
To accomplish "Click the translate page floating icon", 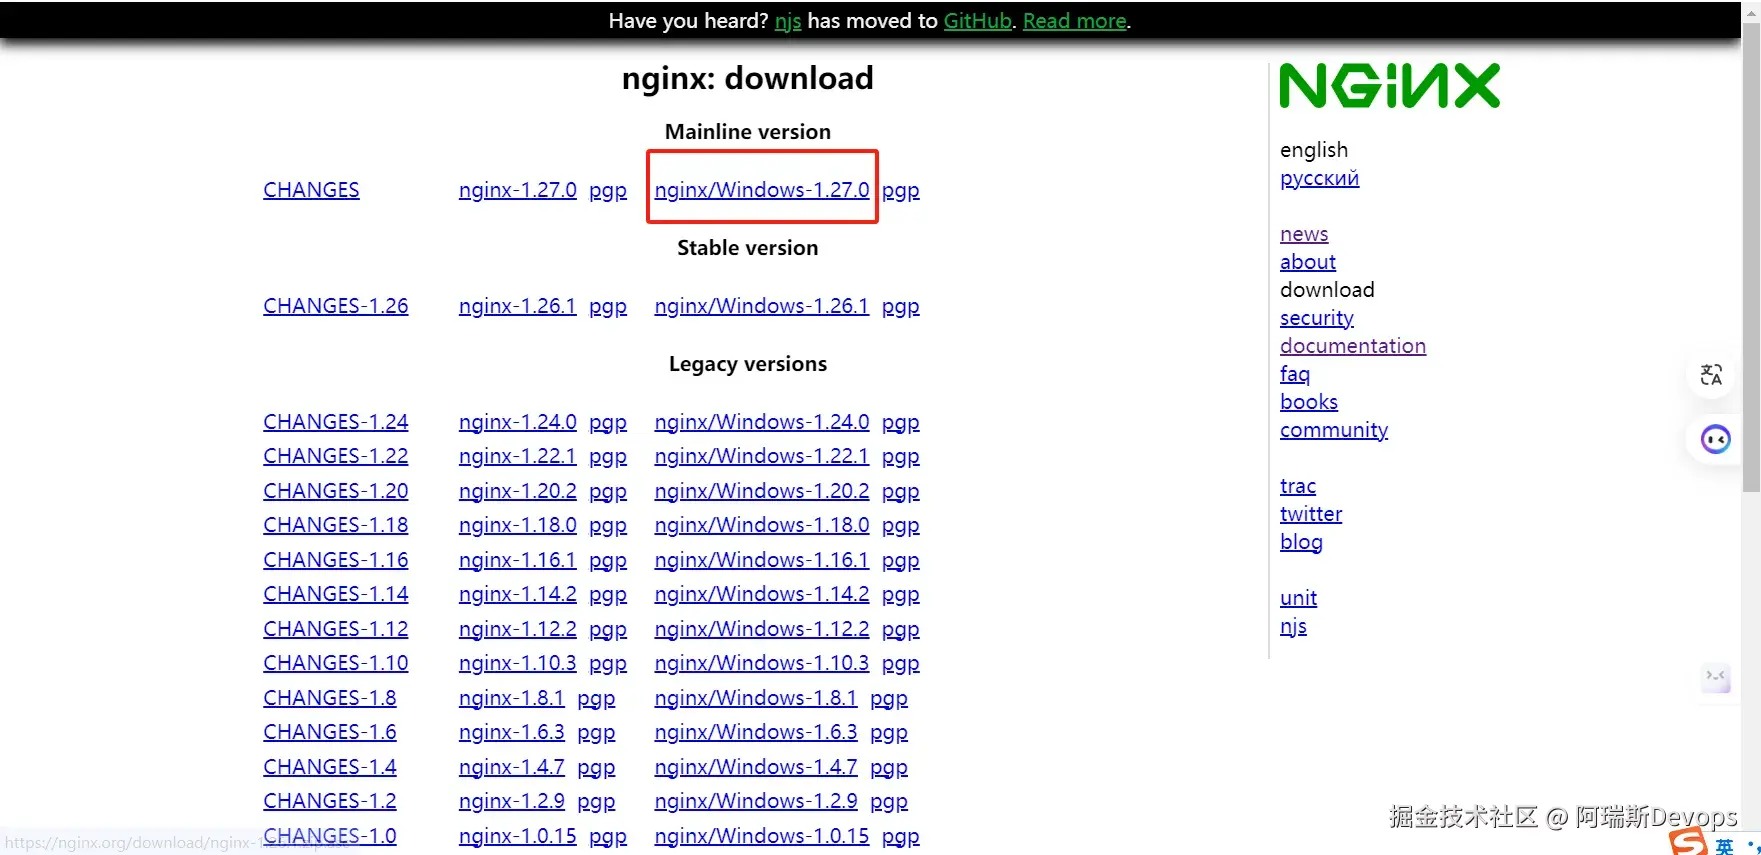I will pos(1711,375).
